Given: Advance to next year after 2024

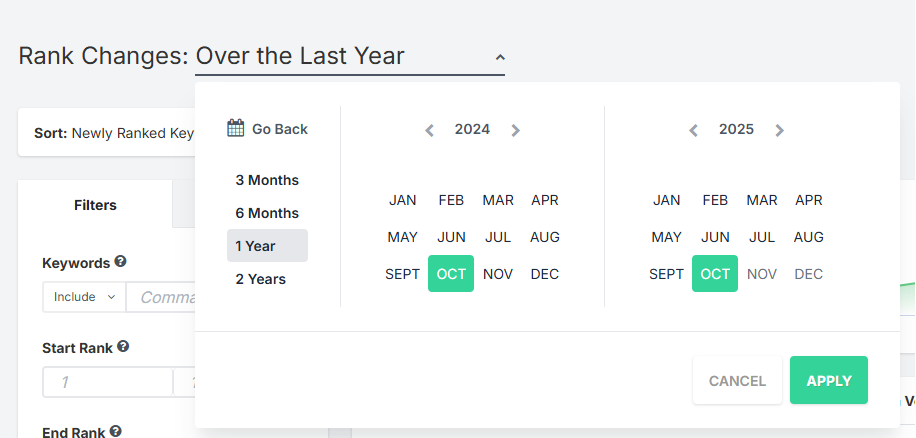Looking at the screenshot, I should point(515,130).
